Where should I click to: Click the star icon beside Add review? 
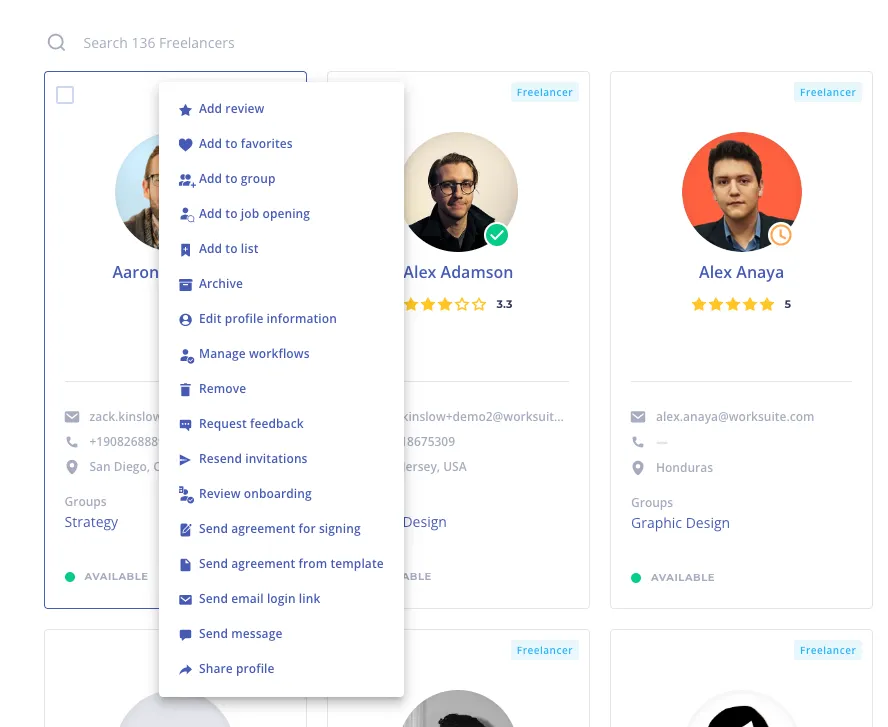click(185, 110)
